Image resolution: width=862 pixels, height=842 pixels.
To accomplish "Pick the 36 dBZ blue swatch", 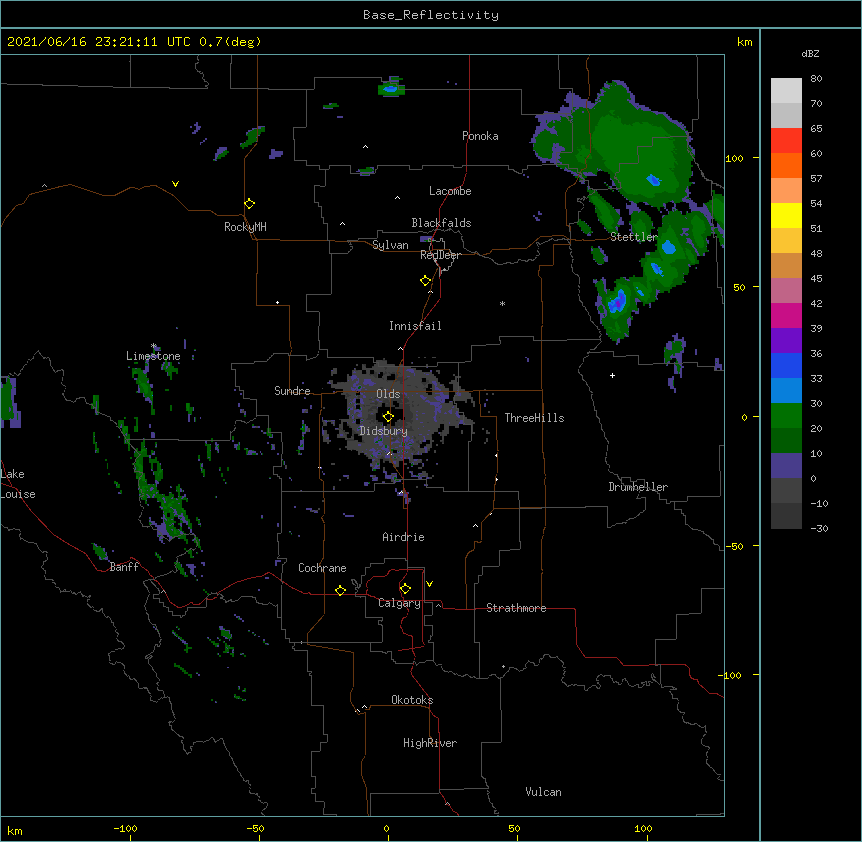I will tap(786, 365).
